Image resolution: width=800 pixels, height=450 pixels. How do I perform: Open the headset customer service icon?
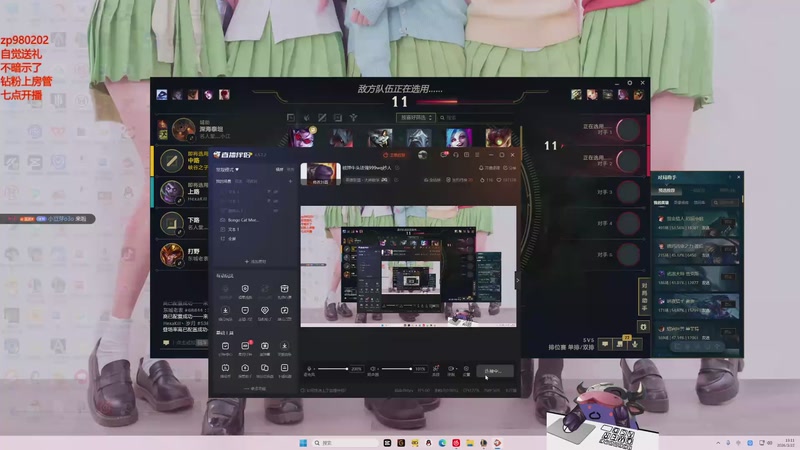point(456,155)
